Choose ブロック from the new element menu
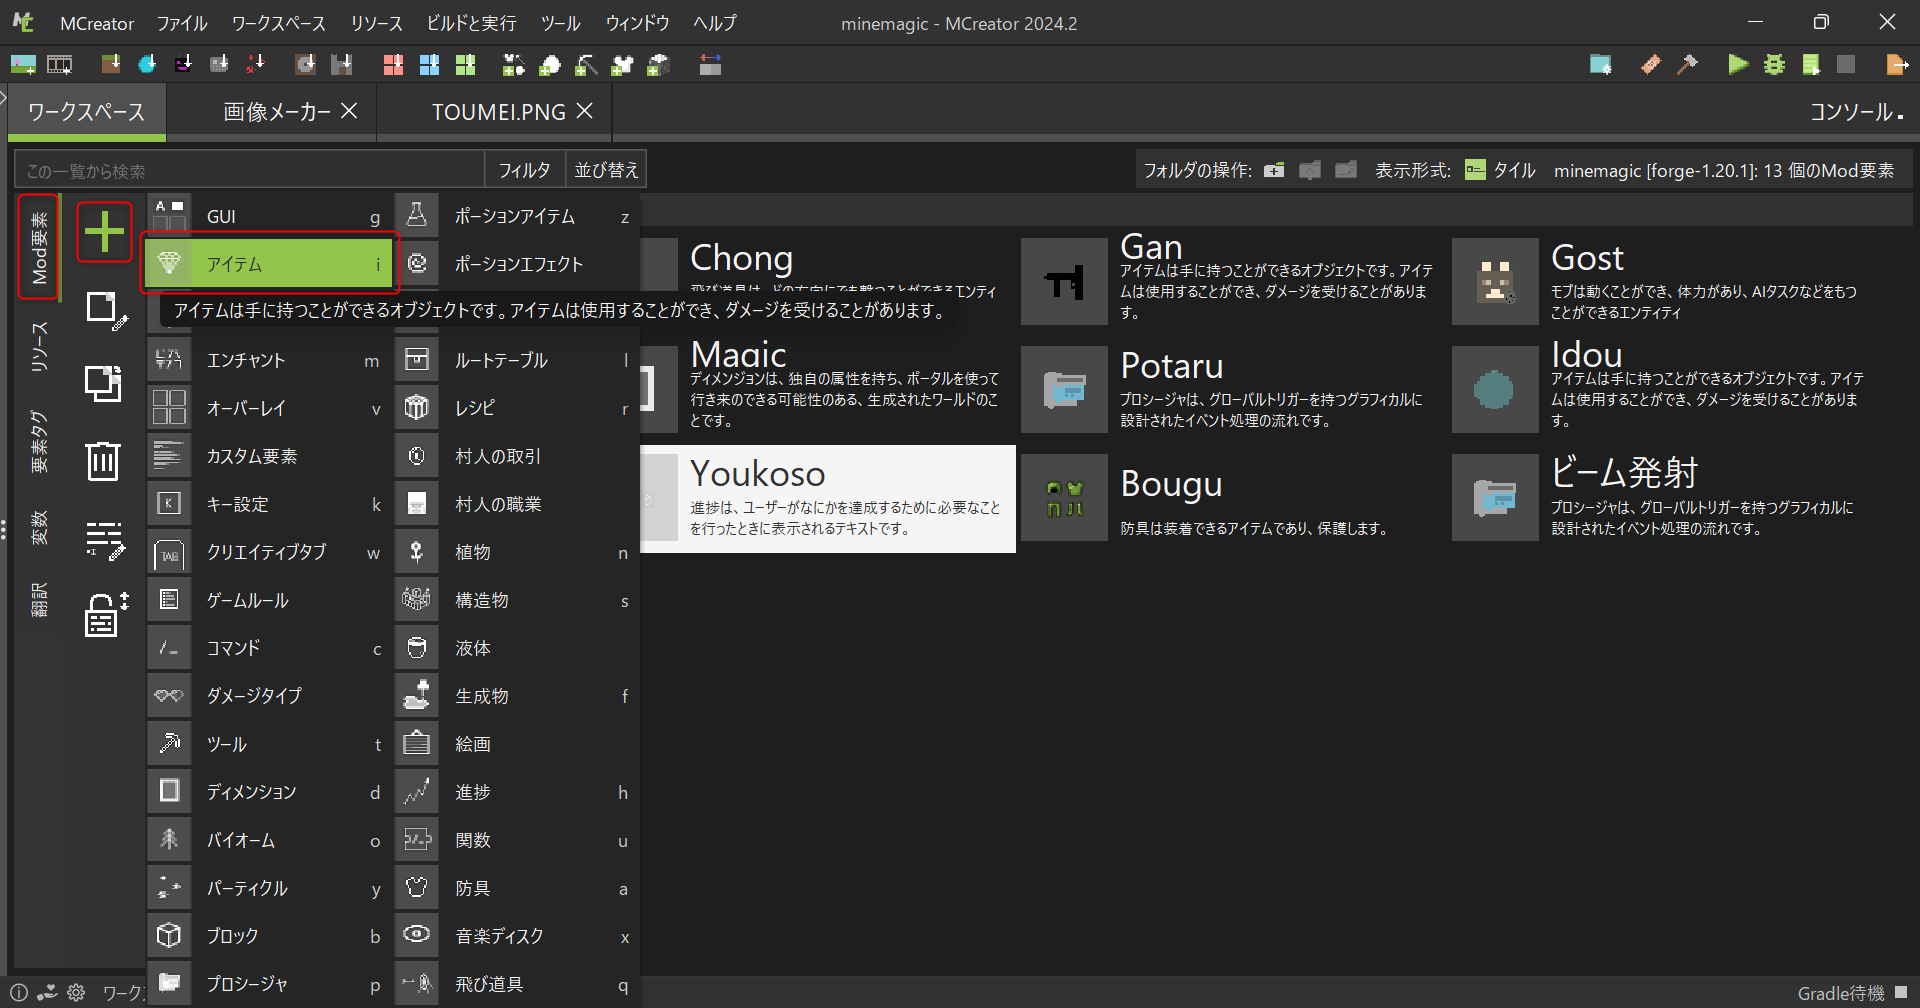 [x=268, y=936]
